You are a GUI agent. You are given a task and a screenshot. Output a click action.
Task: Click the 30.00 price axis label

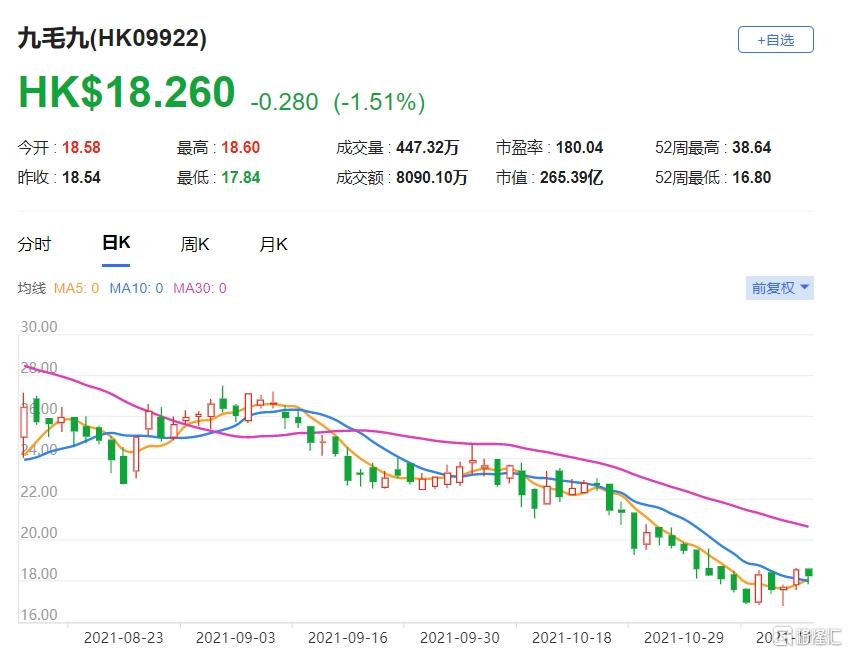pos(38,327)
